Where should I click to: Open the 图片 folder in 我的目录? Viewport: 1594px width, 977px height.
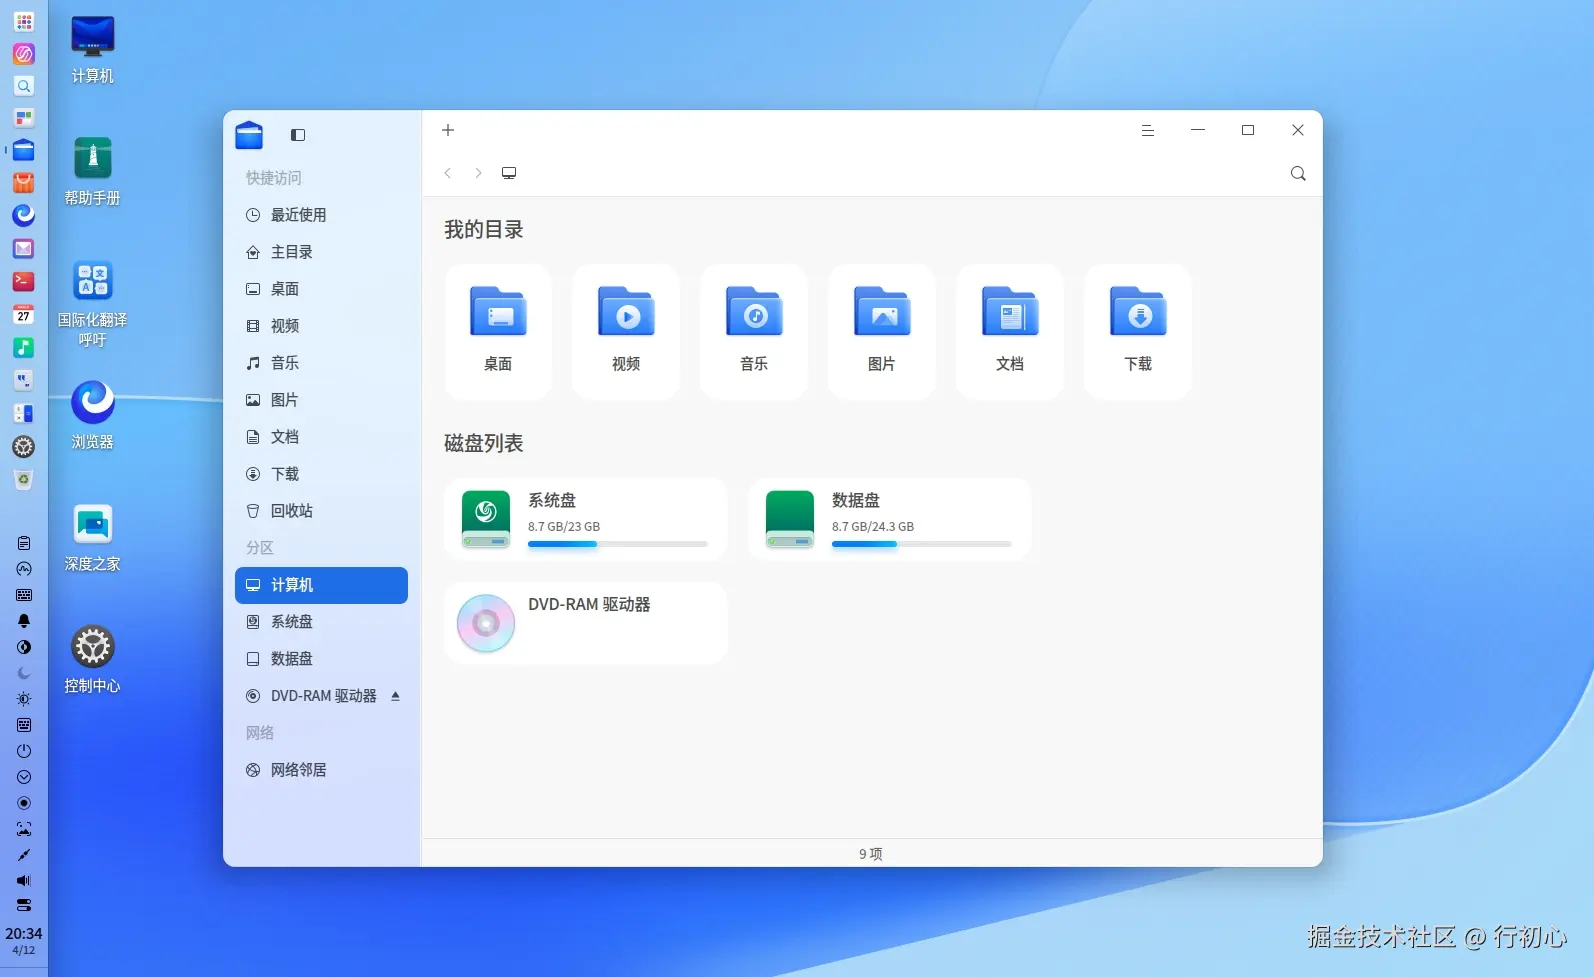pyautogui.click(x=882, y=331)
